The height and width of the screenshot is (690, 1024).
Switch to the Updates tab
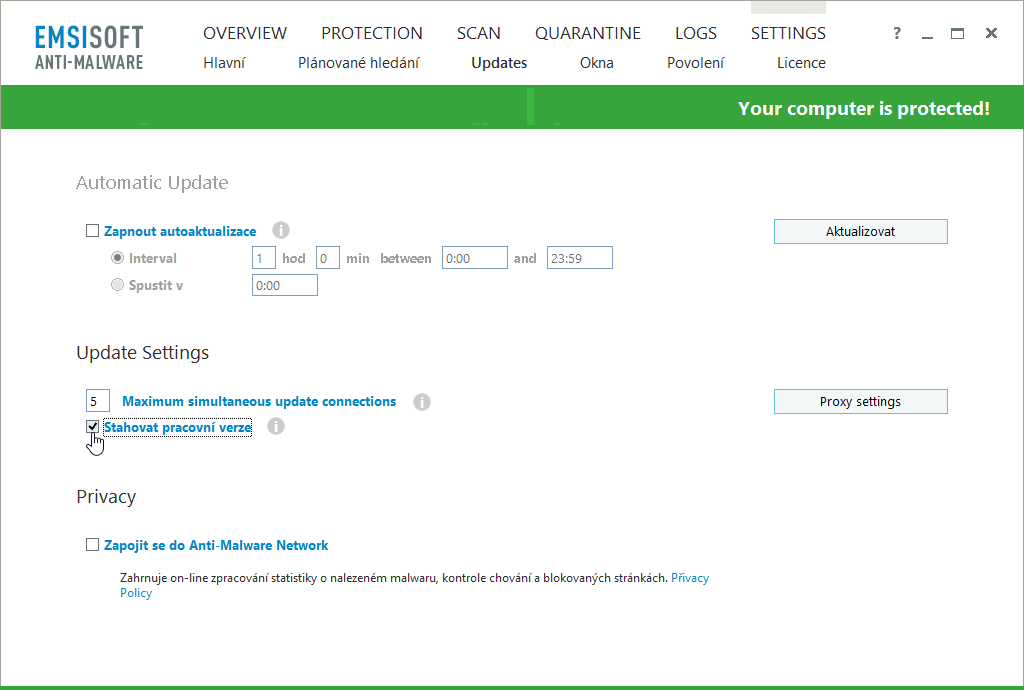pos(499,63)
